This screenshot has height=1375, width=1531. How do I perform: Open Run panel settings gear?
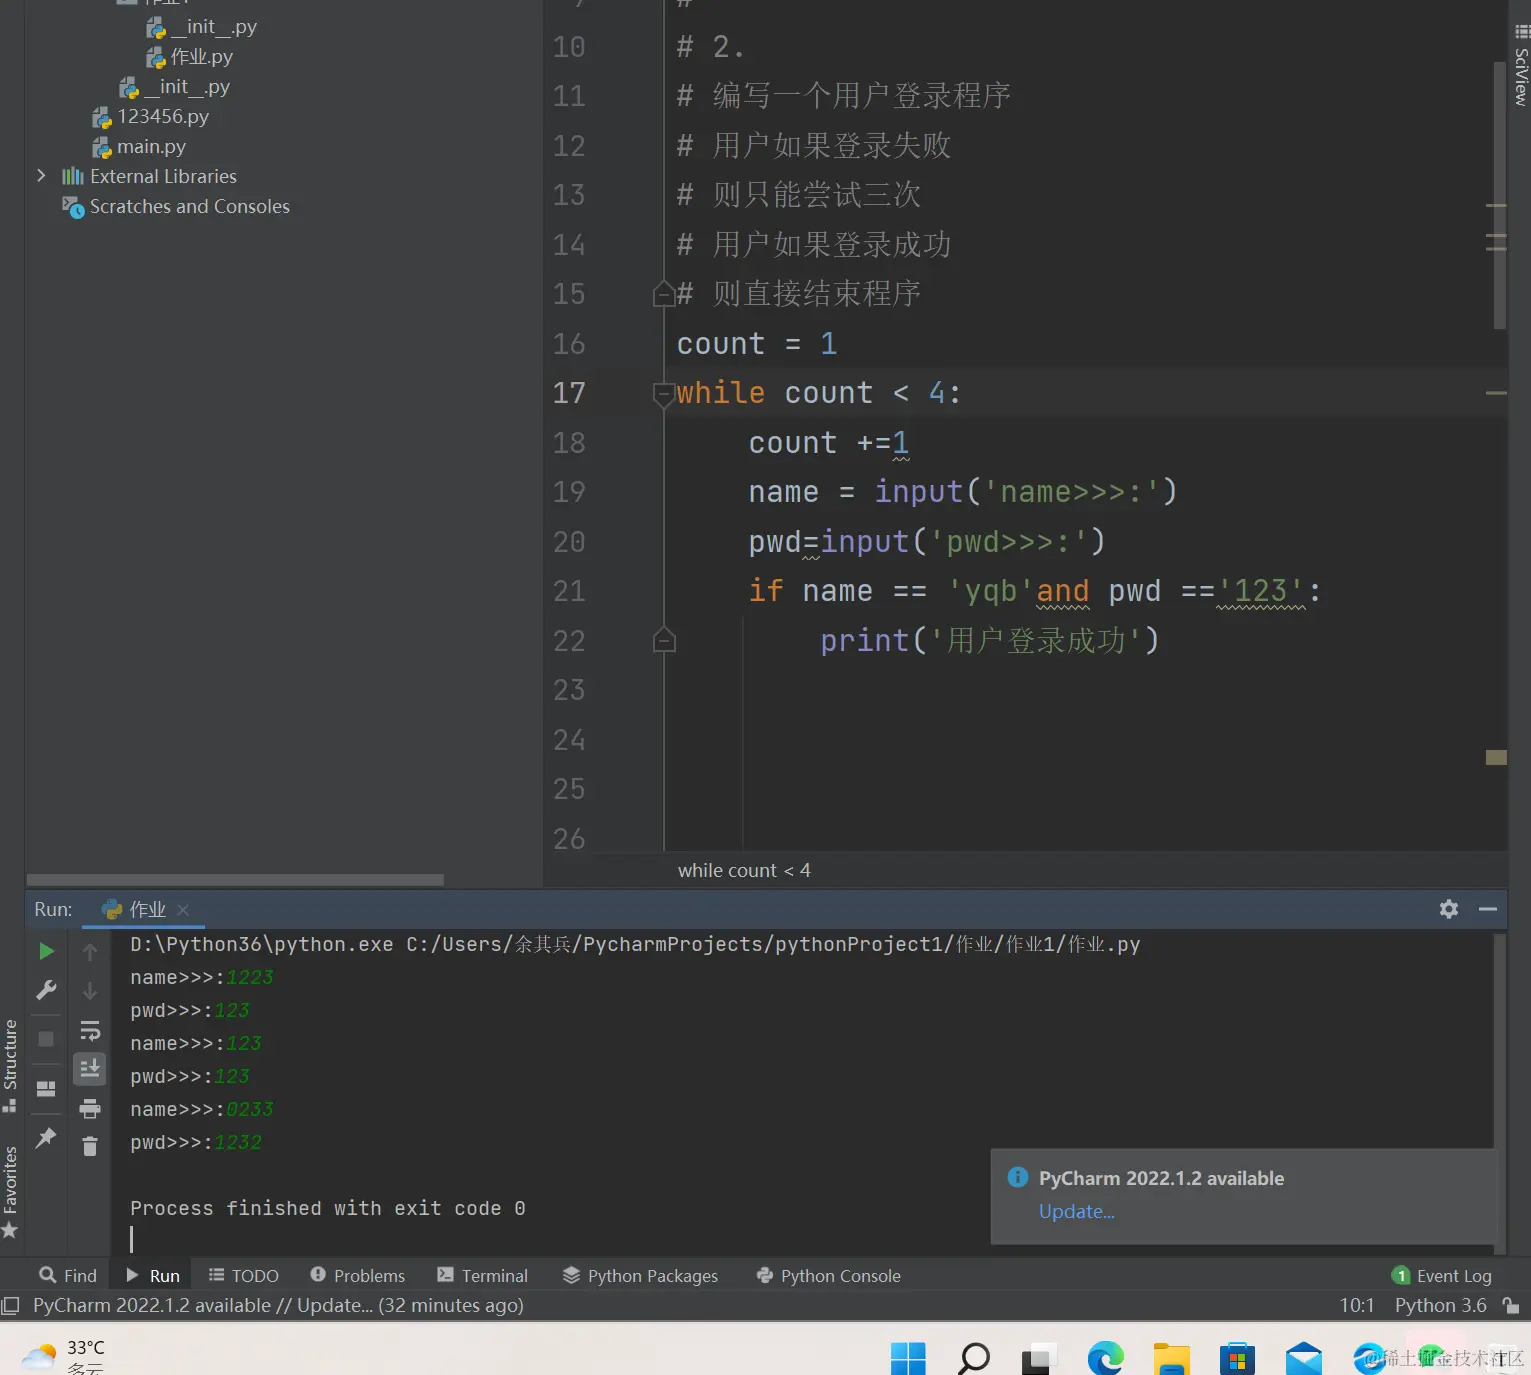[1449, 909]
